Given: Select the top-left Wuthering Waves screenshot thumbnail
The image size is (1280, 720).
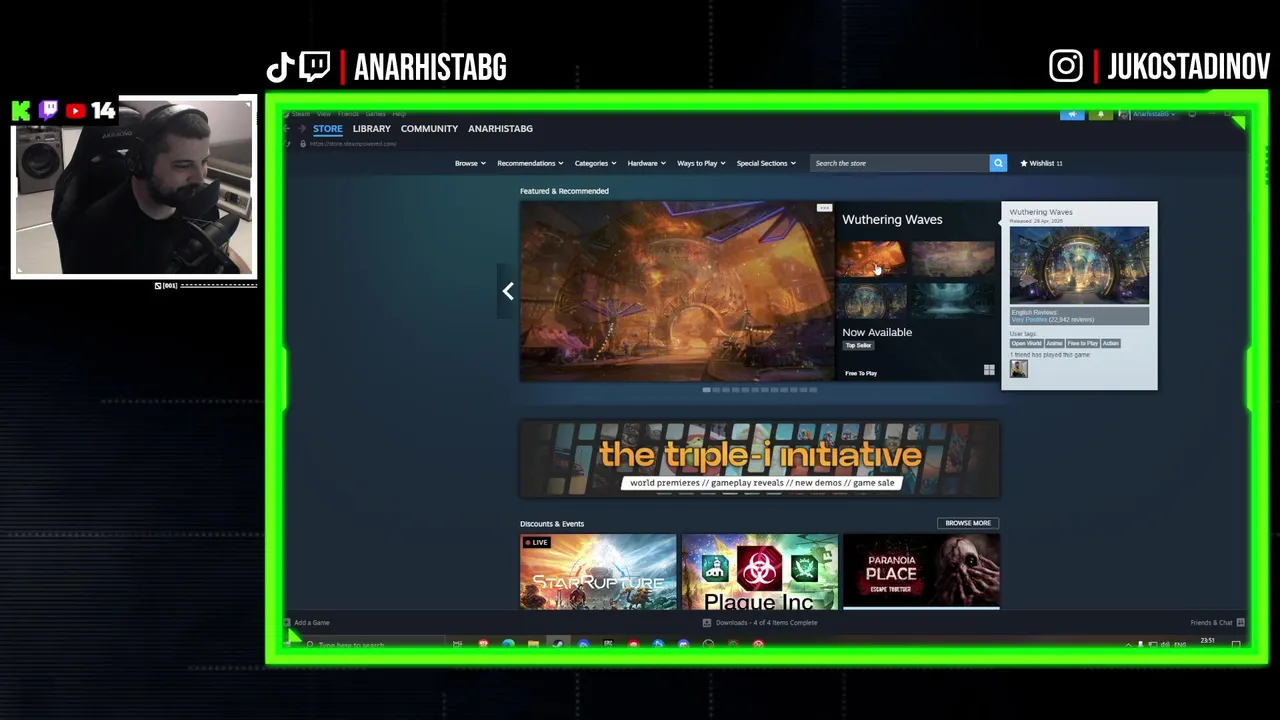Looking at the screenshot, I should click(874, 258).
